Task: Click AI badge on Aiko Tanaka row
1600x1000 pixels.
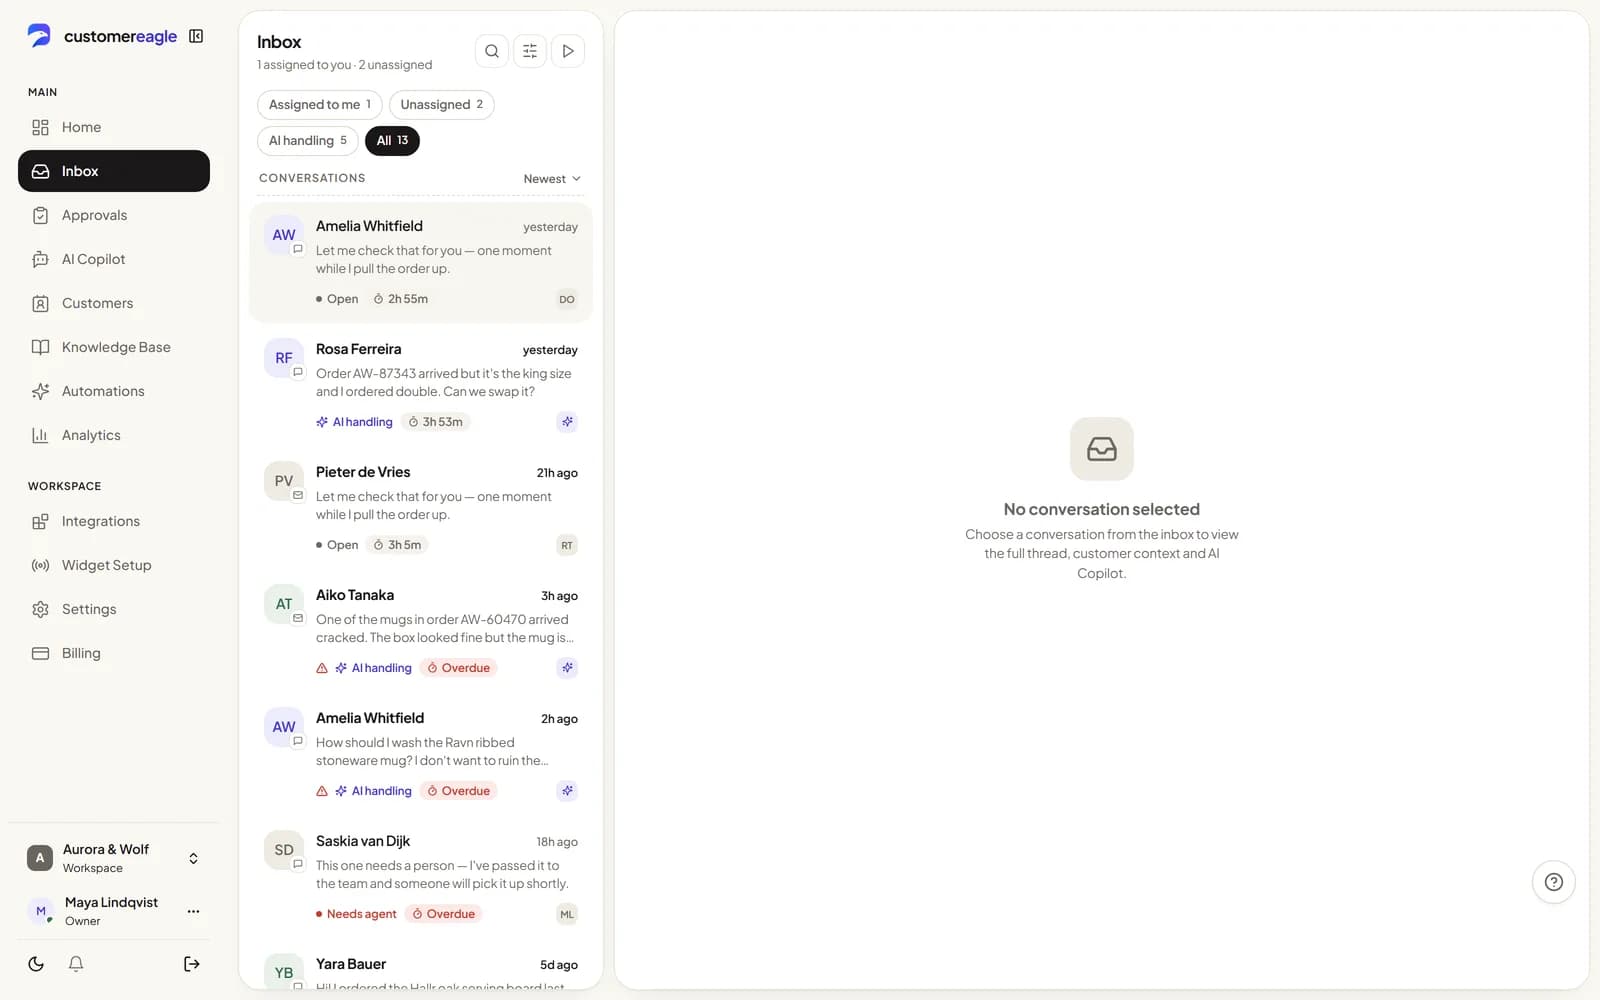Action: coord(567,668)
